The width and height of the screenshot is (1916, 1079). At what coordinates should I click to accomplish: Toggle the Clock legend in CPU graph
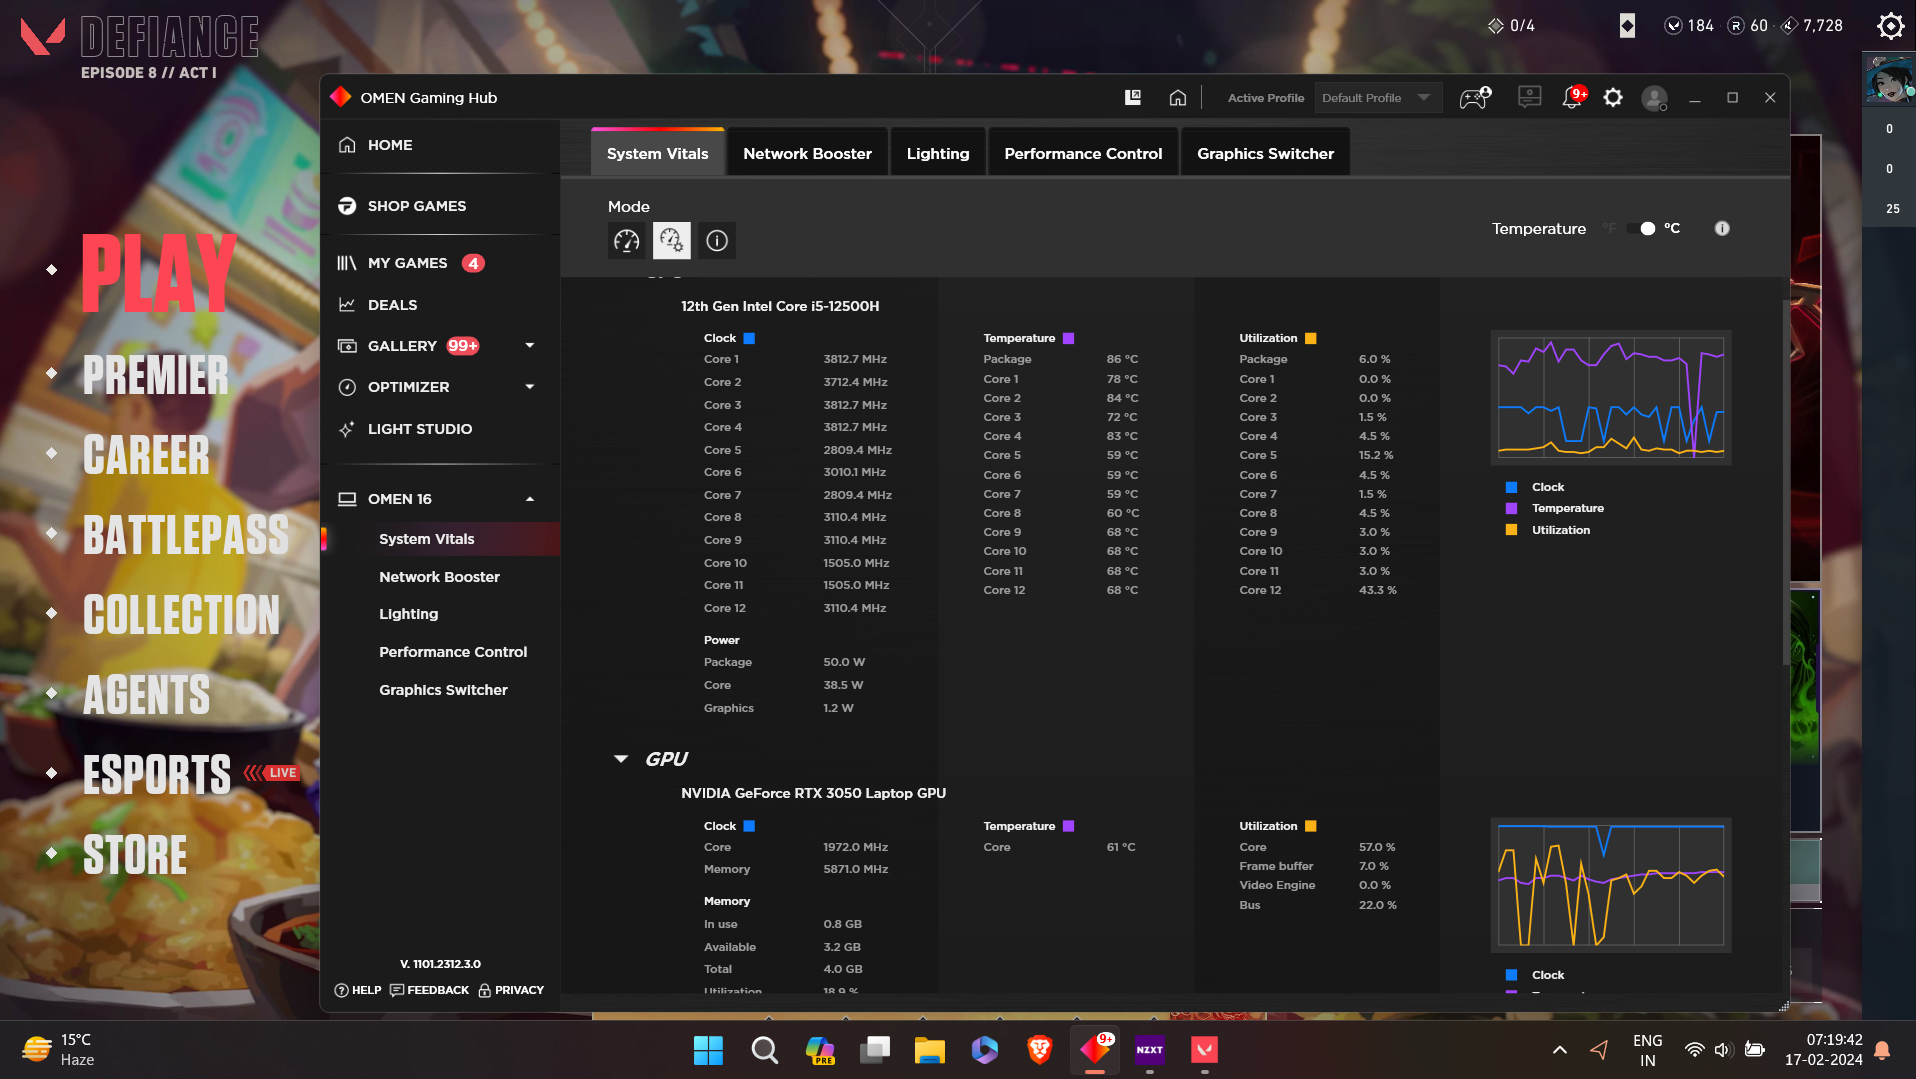click(1510, 487)
